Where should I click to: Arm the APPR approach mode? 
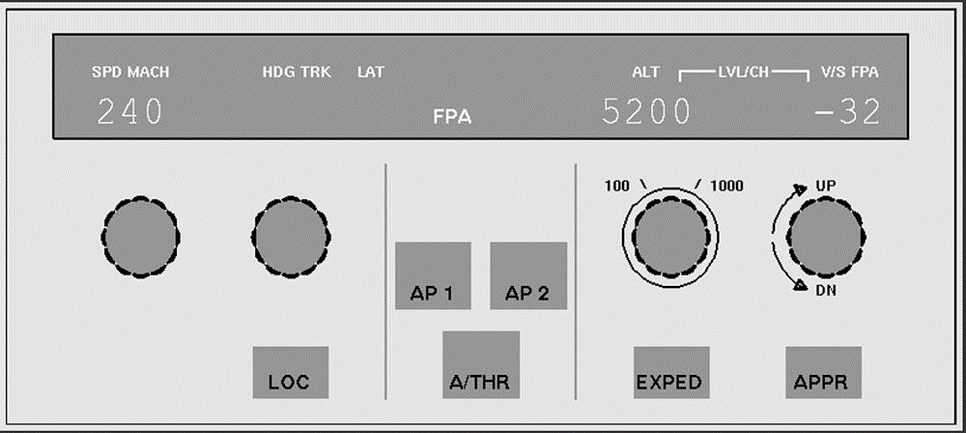[823, 372]
